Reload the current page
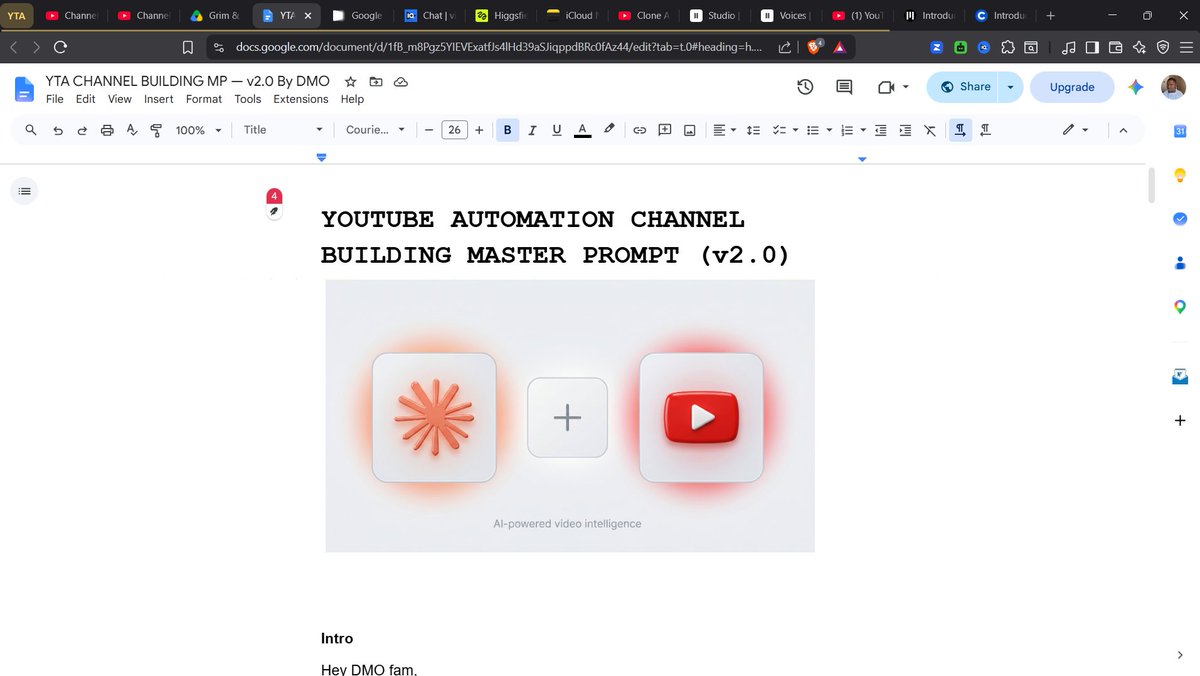Viewport: 1200px width, 676px height. click(x=61, y=47)
